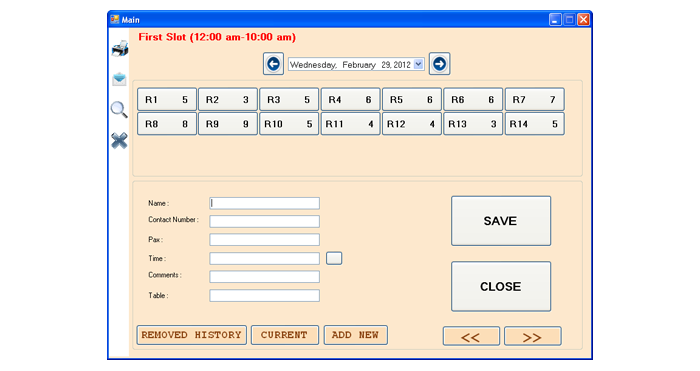Click the blue X delete icon
The width and height of the screenshot is (700, 371).
click(119, 141)
